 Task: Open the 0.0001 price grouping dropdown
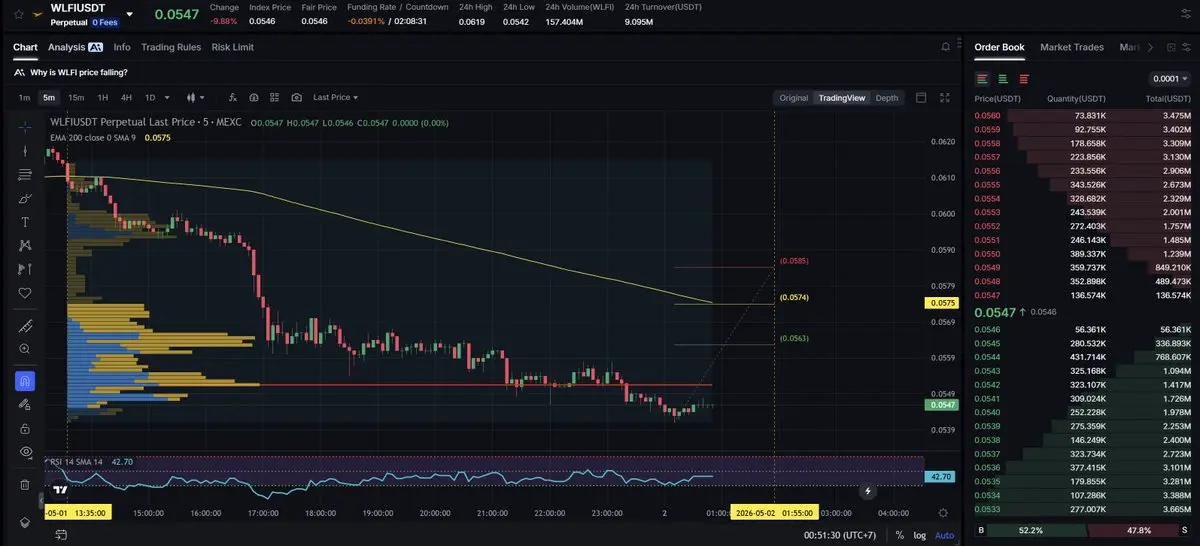coord(1170,78)
